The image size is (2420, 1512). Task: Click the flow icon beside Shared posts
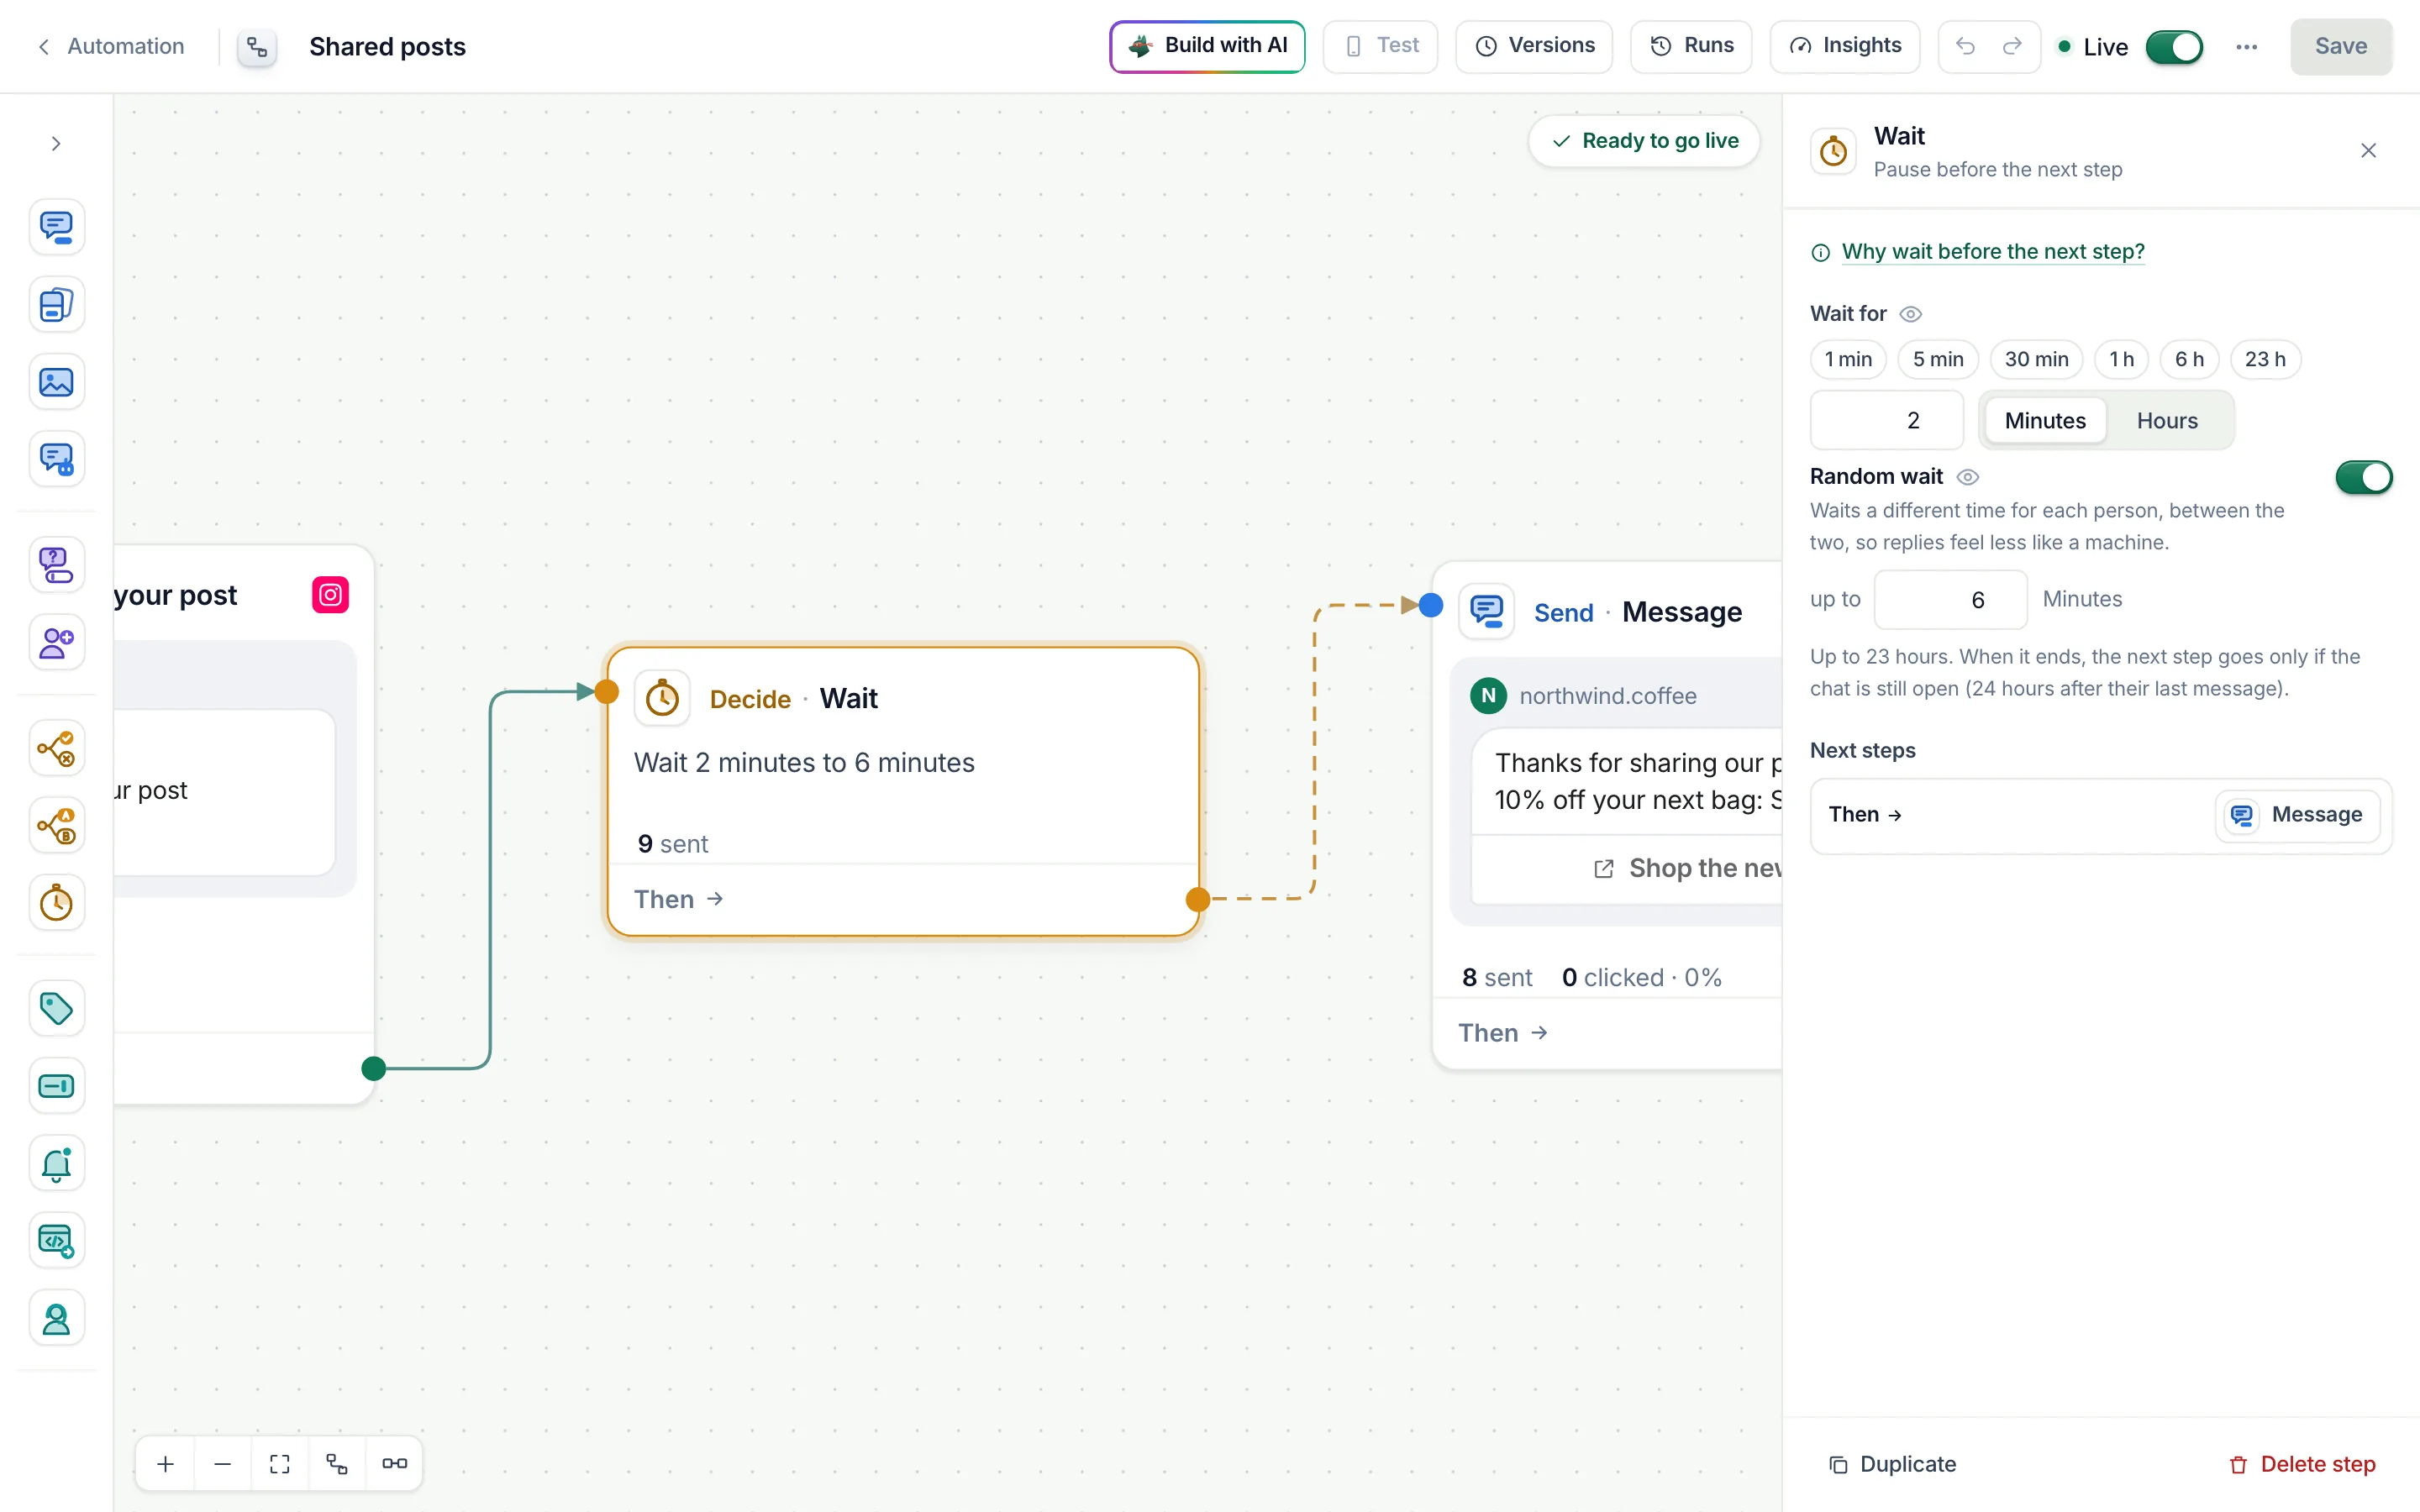pyautogui.click(x=257, y=47)
